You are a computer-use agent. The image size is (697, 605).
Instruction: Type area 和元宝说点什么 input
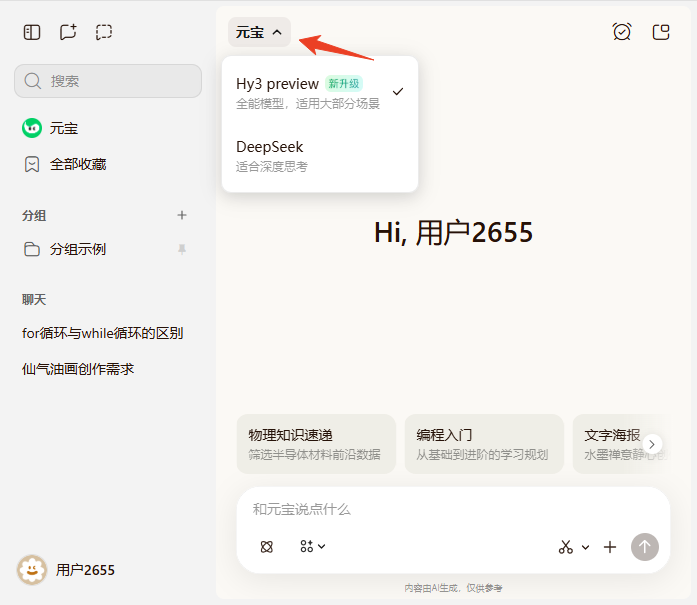453,509
